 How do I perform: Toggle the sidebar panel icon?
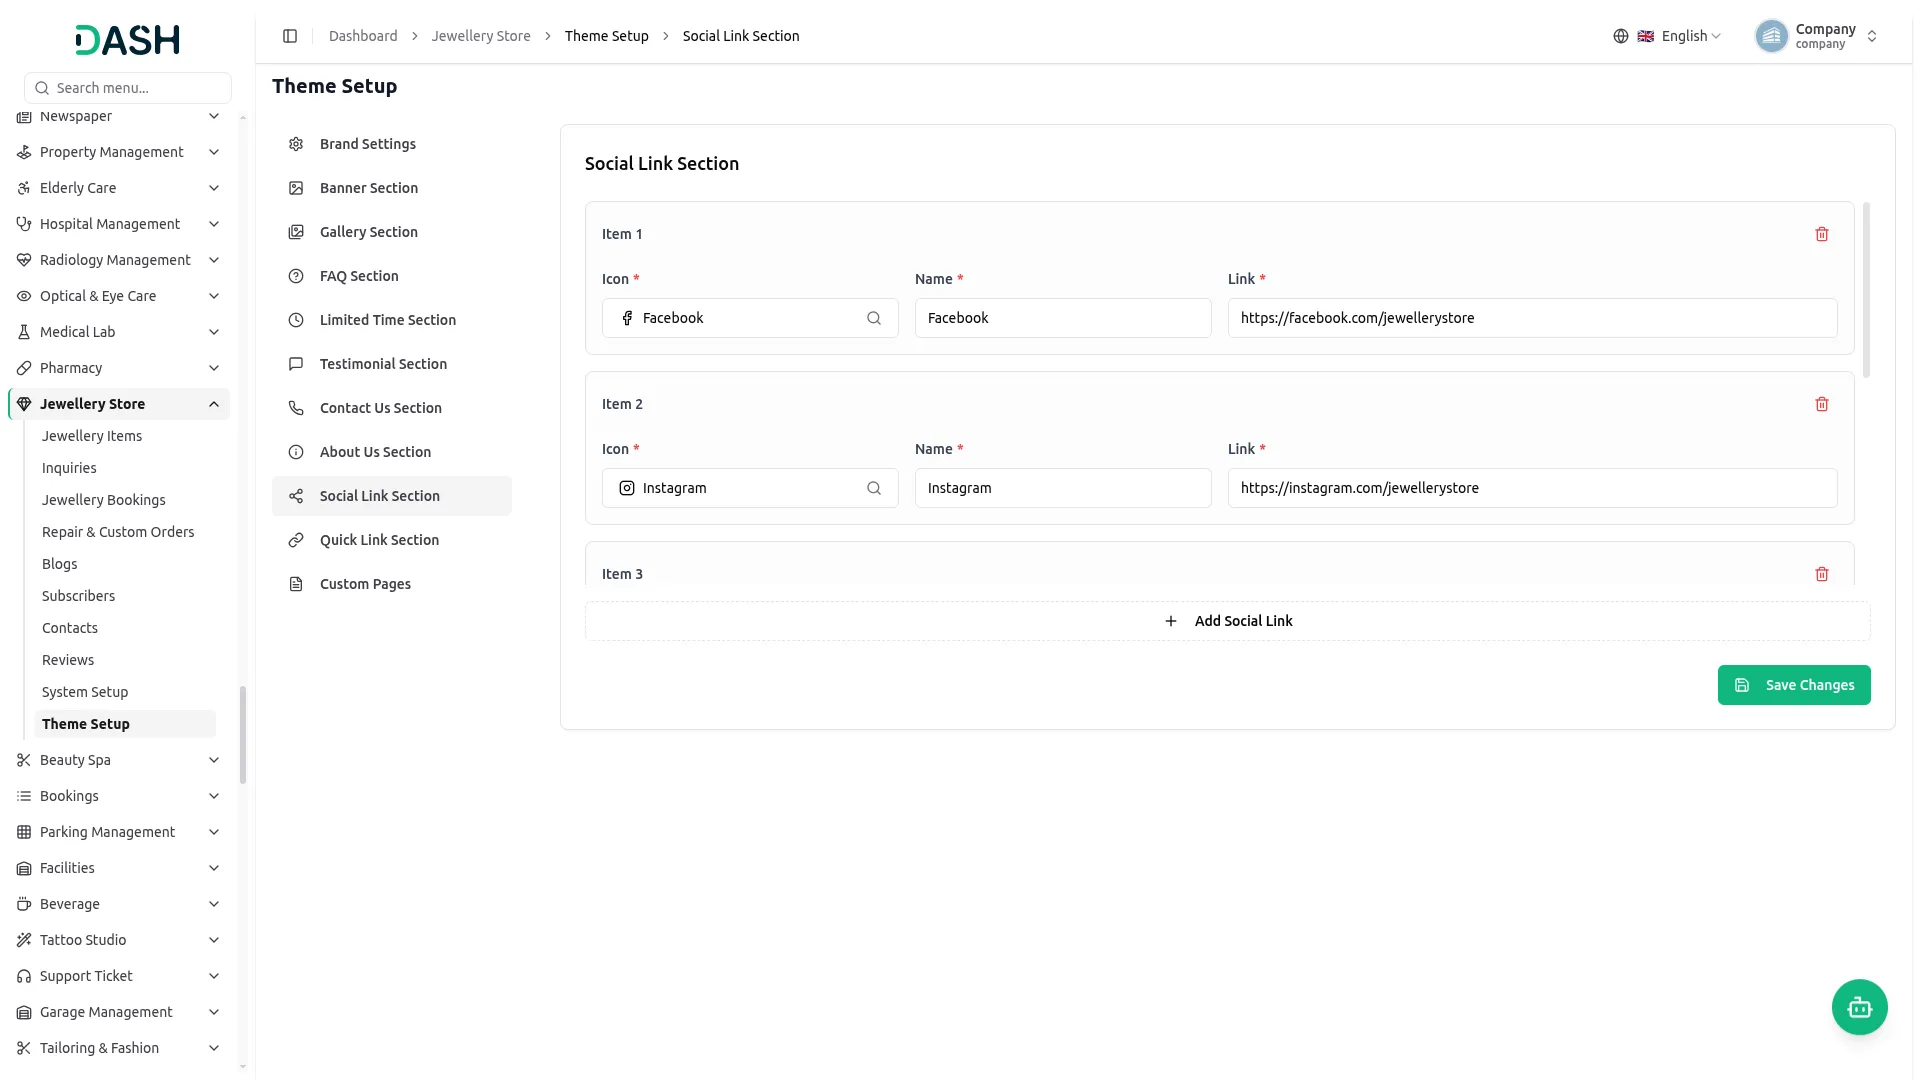pyautogui.click(x=290, y=36)
